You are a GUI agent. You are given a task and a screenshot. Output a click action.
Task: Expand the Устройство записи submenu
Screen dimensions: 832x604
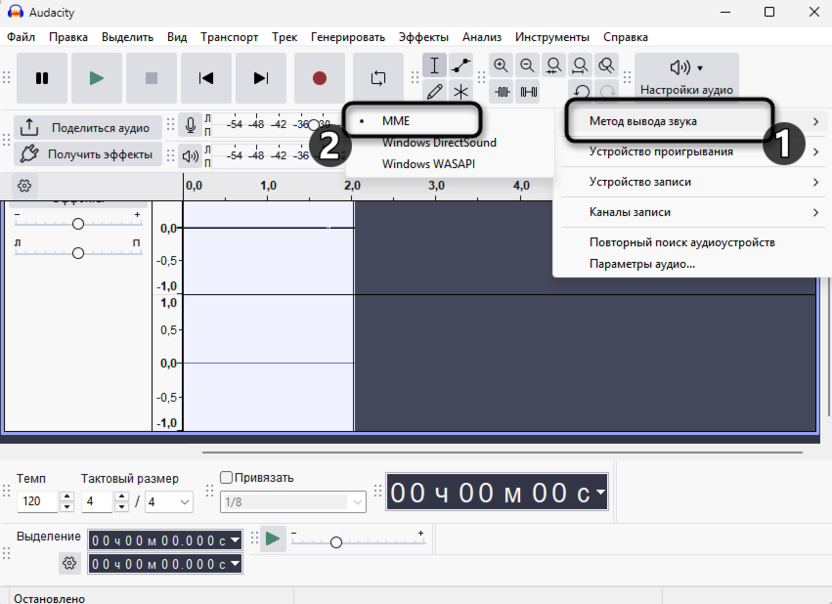pos(640,180)
